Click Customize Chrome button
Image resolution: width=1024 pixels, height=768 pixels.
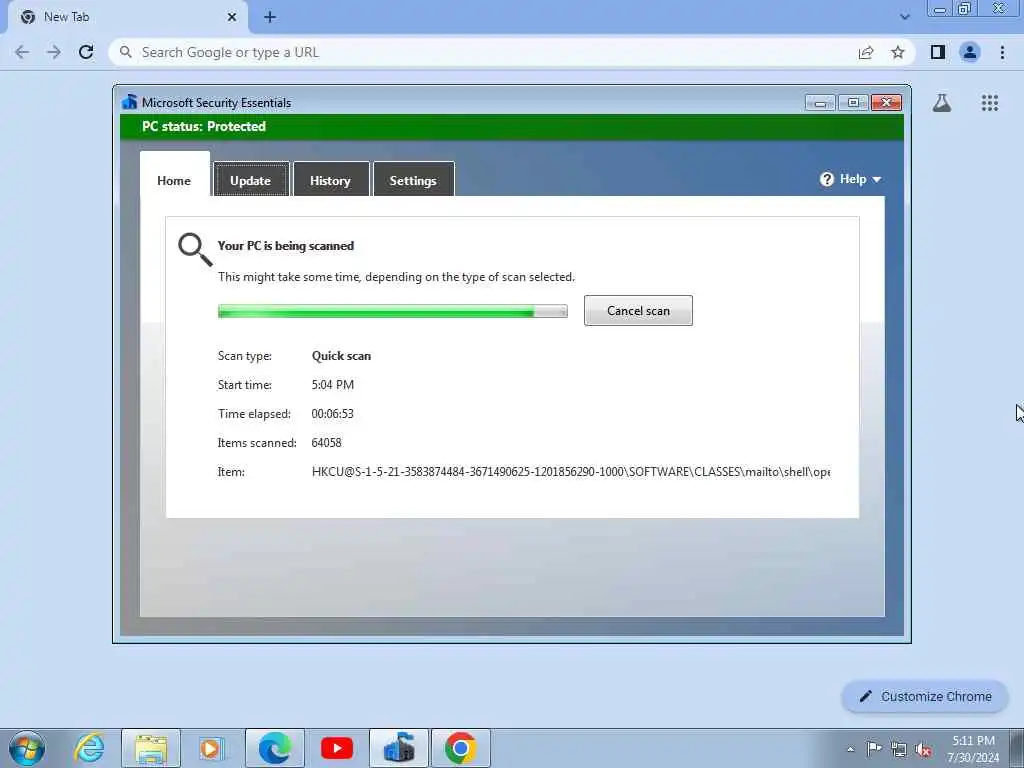pos(925,696)
